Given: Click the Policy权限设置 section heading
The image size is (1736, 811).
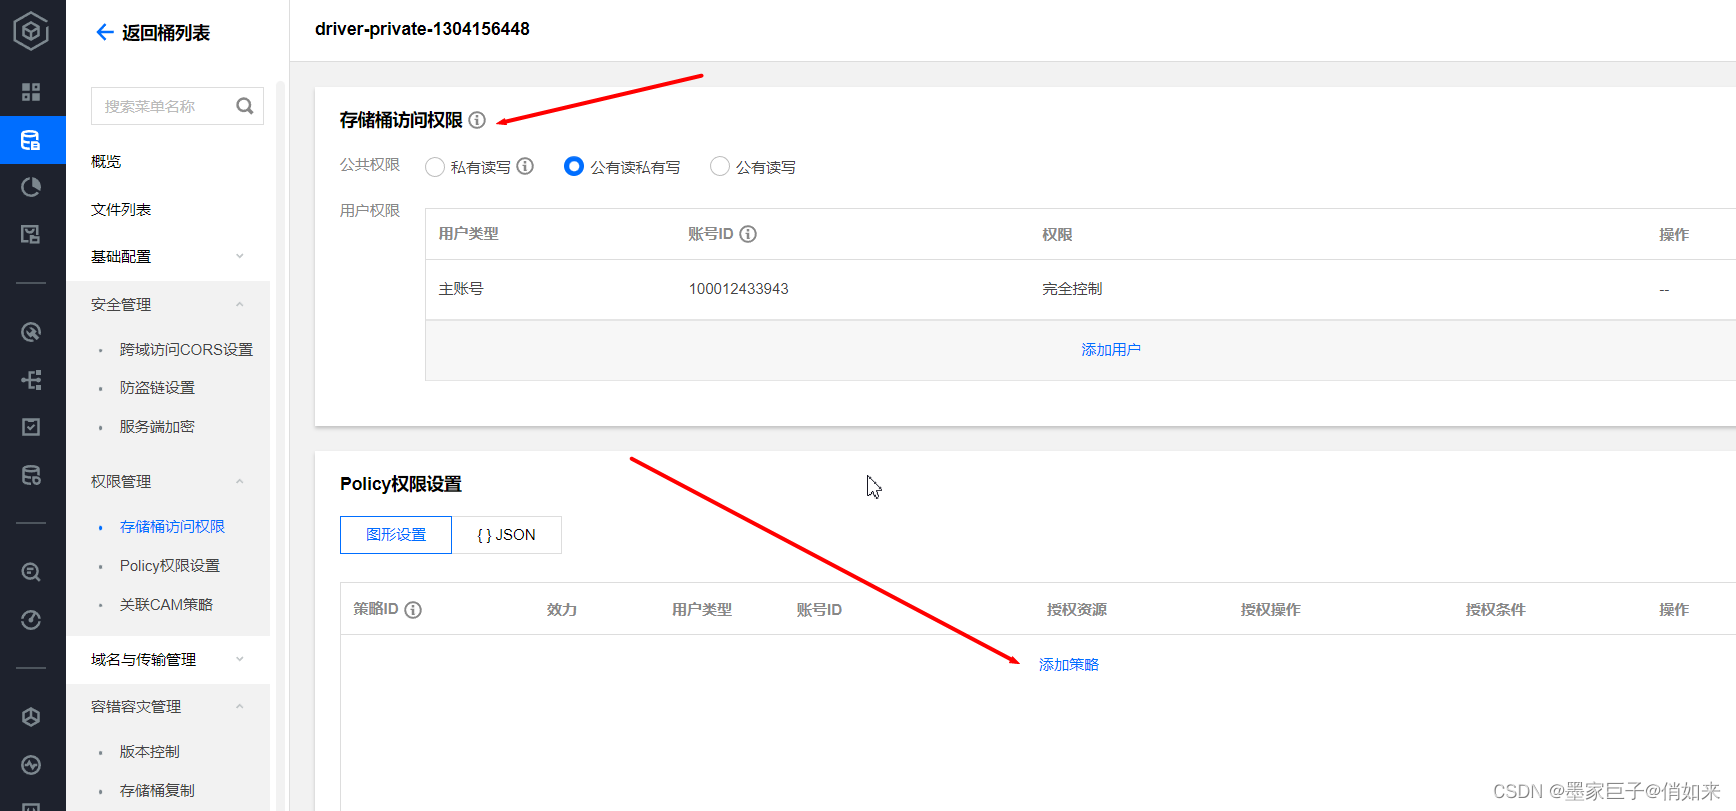Looking at the screenshot, I should pos(401,484).
